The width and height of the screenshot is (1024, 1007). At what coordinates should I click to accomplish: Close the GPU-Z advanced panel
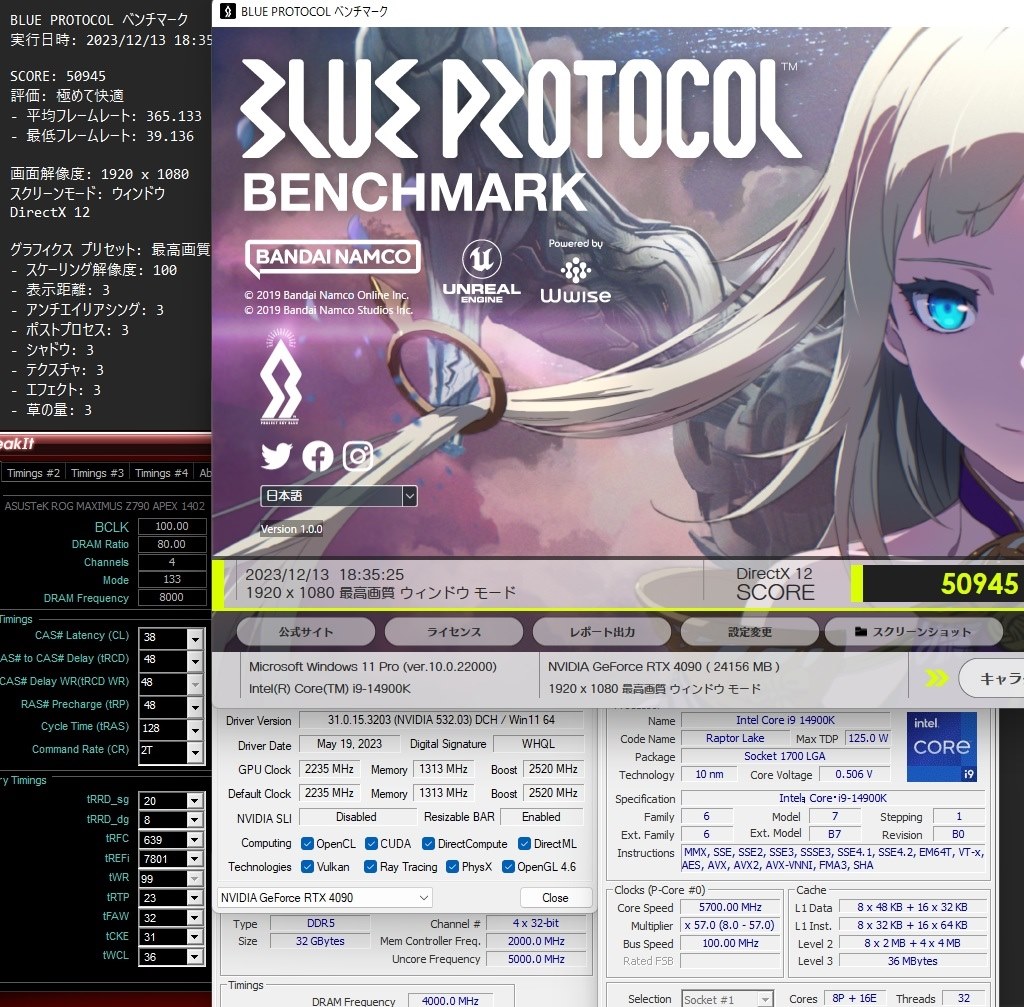pyautogui.click(x=555, y=898)
